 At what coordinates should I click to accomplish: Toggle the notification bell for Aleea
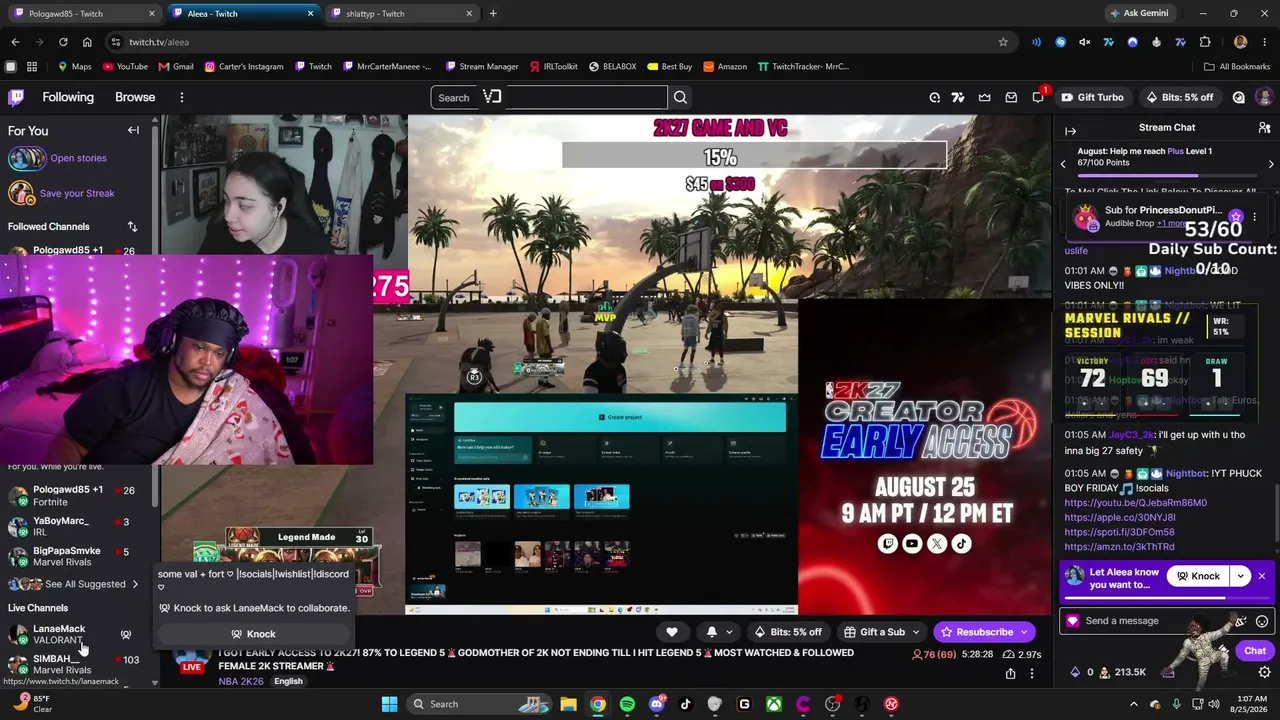[711, 632]
